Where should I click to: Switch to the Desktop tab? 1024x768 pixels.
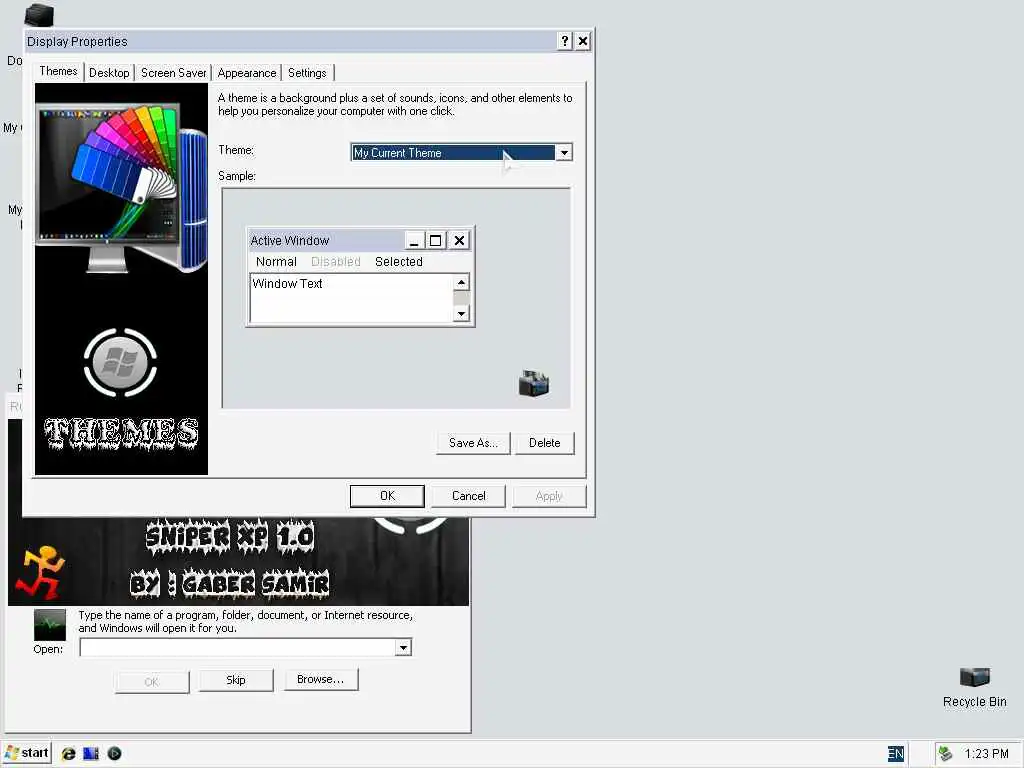109,72
